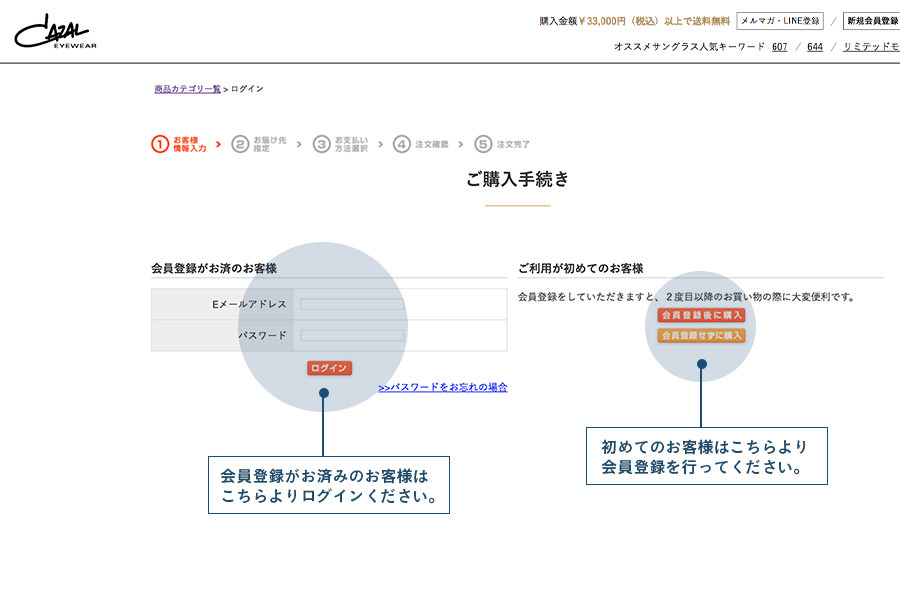
Task: Click 購入金額¥33,000円 free shipping notice
Action: pyautogui.click(x=634, y=21)
